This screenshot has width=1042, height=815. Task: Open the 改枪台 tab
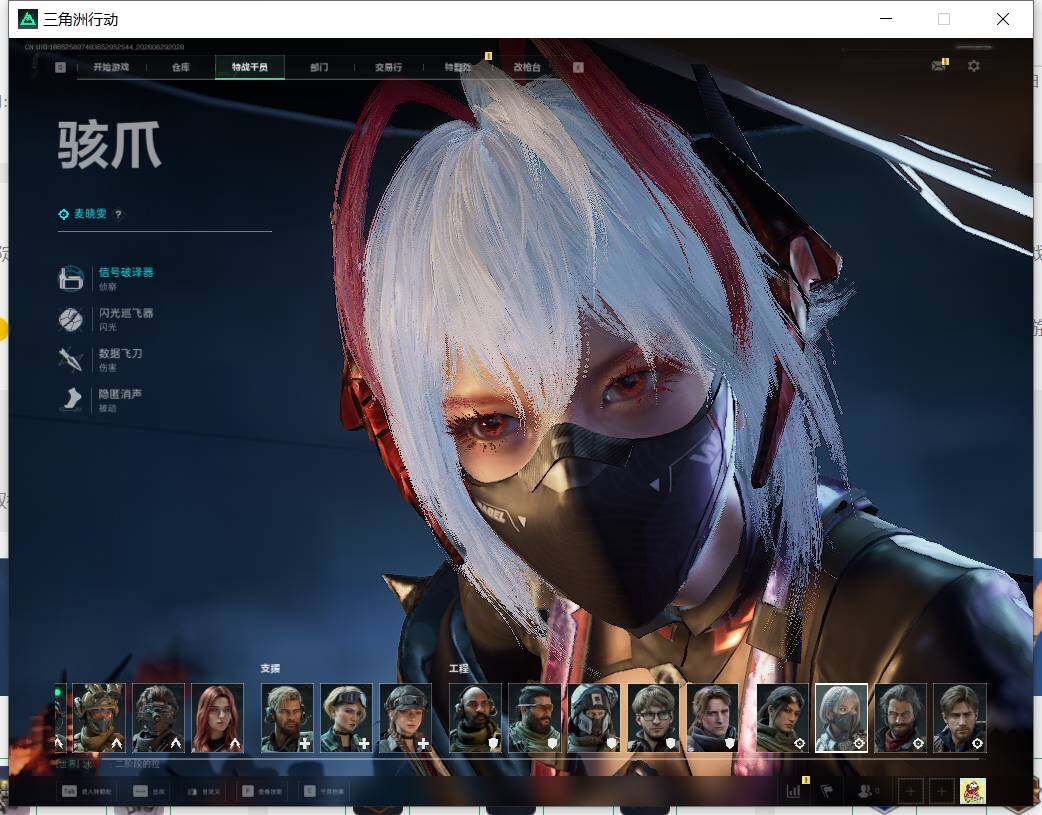coord(527,67)
